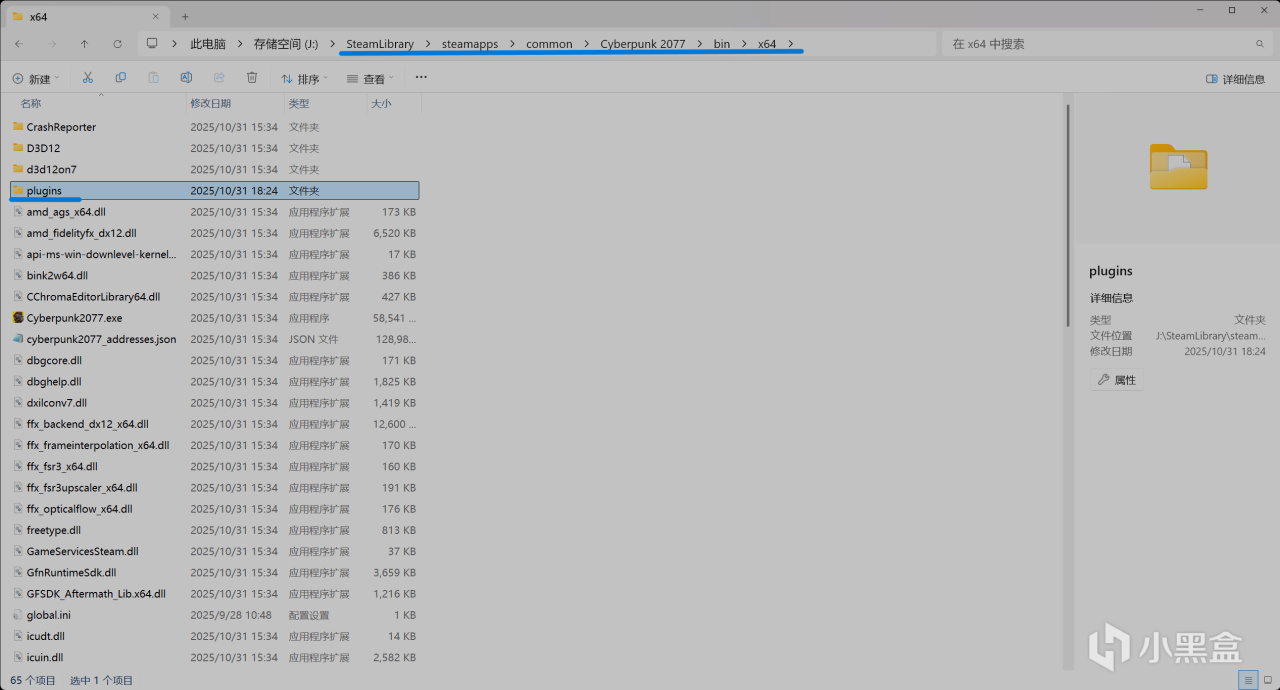Expand chevron after common in path
This screenshot has height=690, width=1280.
(x=586, y=44)
